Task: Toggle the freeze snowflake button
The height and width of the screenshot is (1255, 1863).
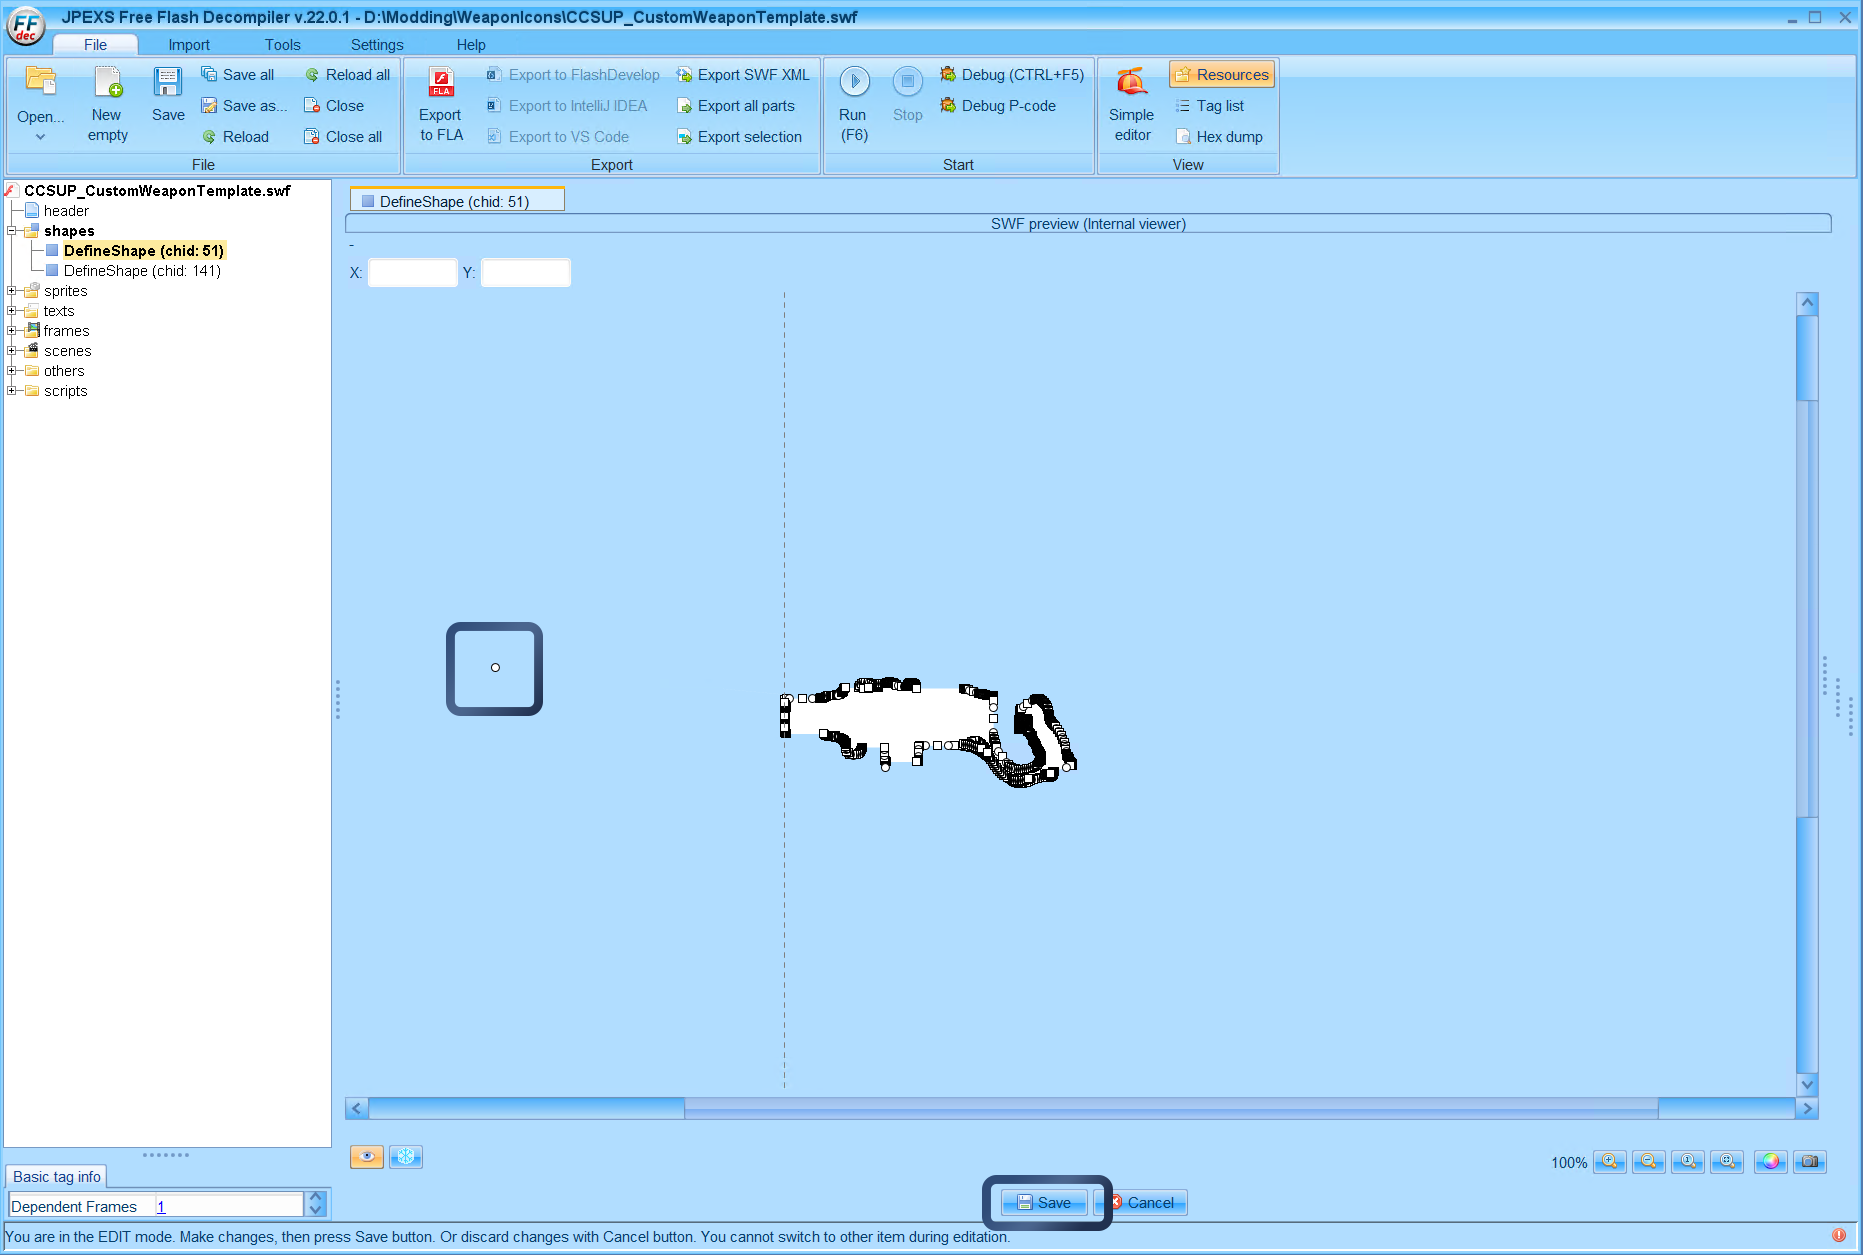Action: [405, 1156]
